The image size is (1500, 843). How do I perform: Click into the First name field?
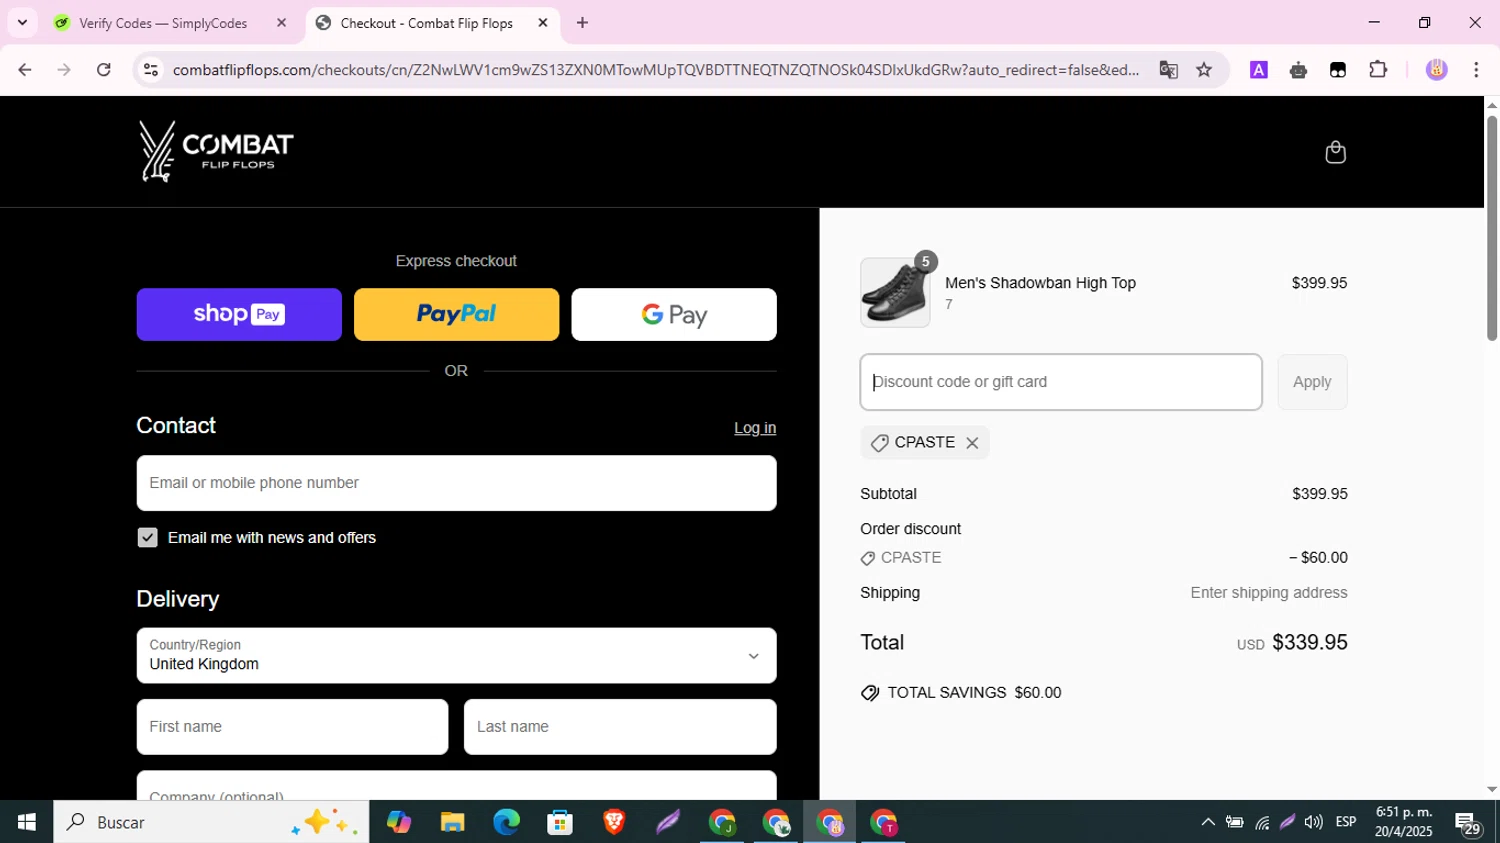click(x=292, y=727)
